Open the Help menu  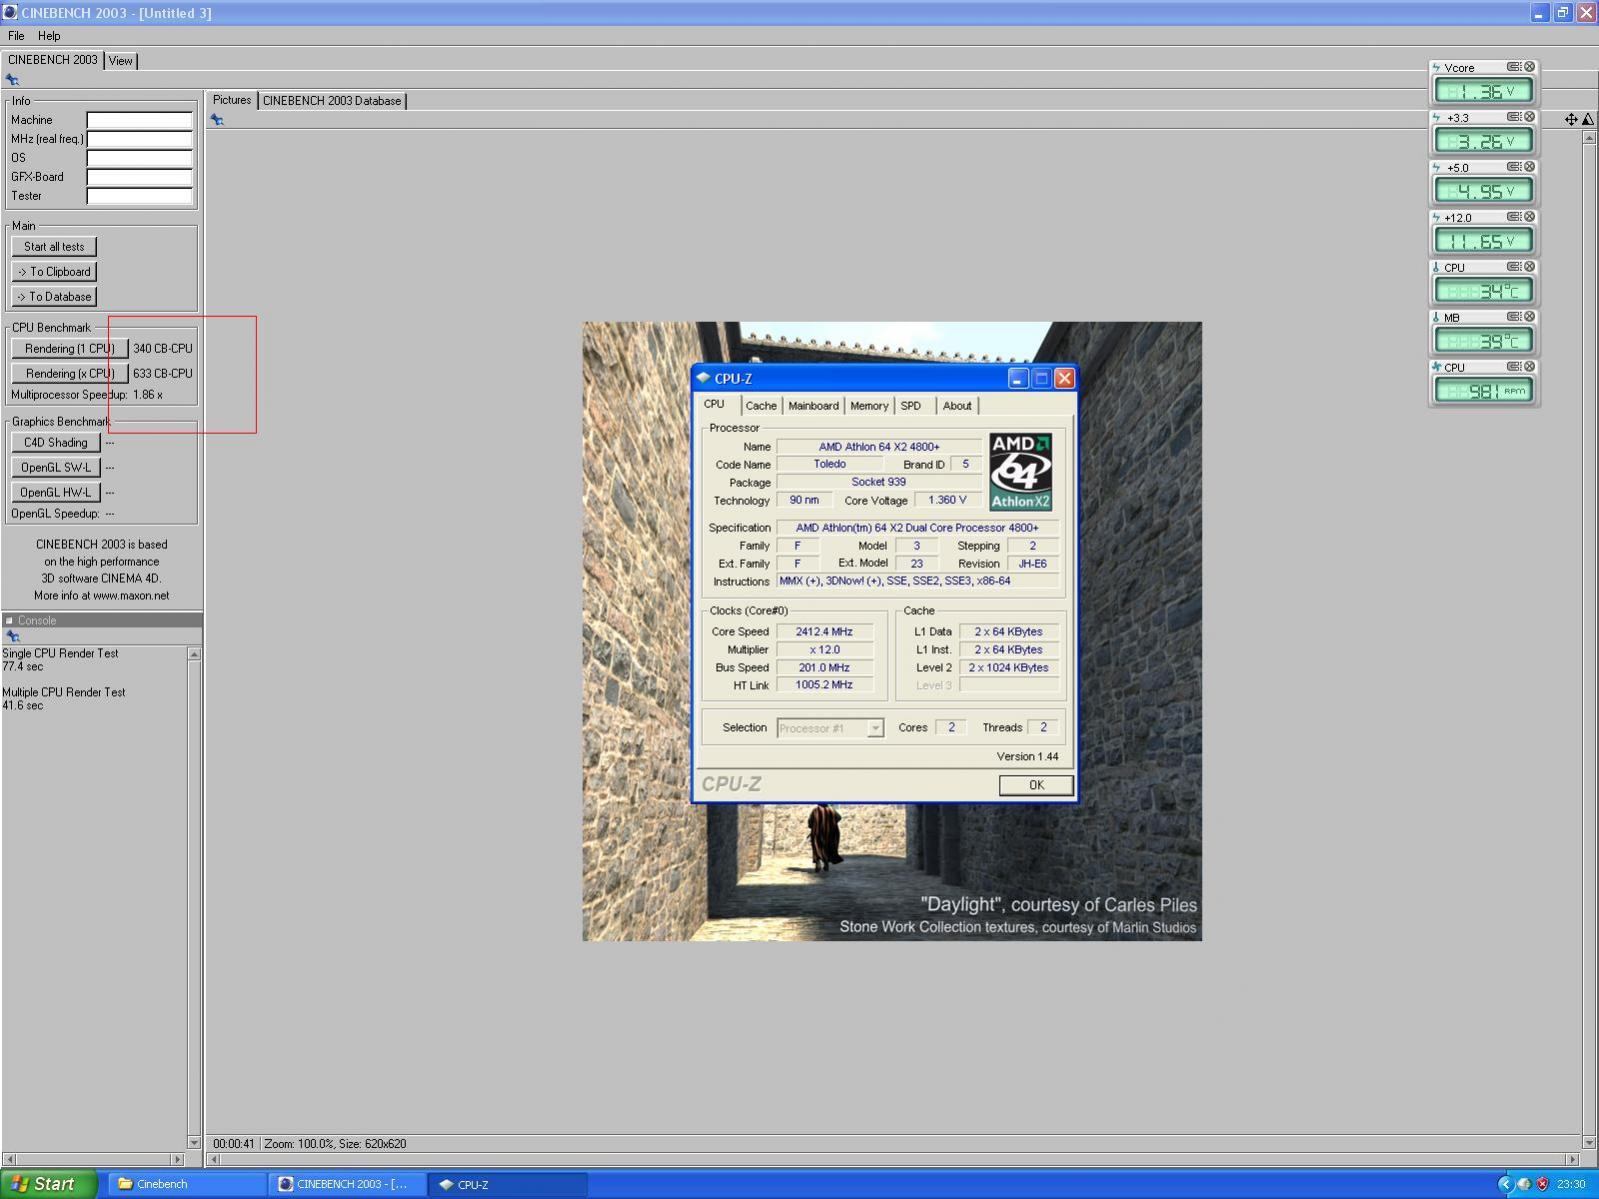49,36
